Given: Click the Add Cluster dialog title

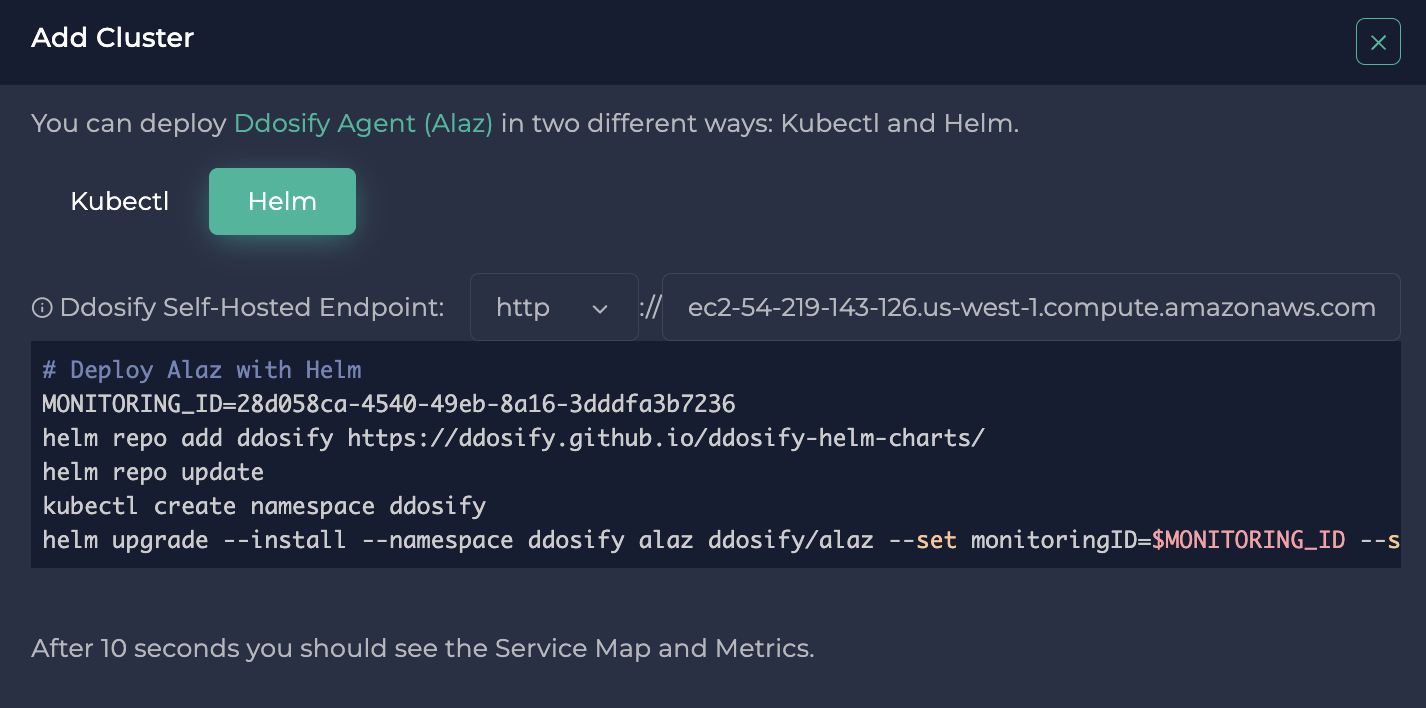Looking at the screenshot, I should [x=112, y=38].
